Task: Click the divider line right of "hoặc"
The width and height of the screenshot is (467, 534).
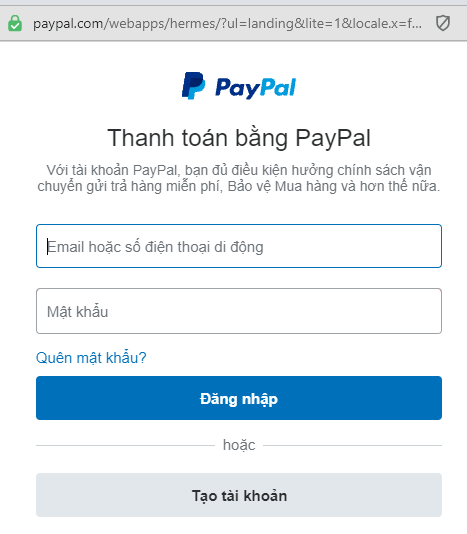Action: [353, 445]
